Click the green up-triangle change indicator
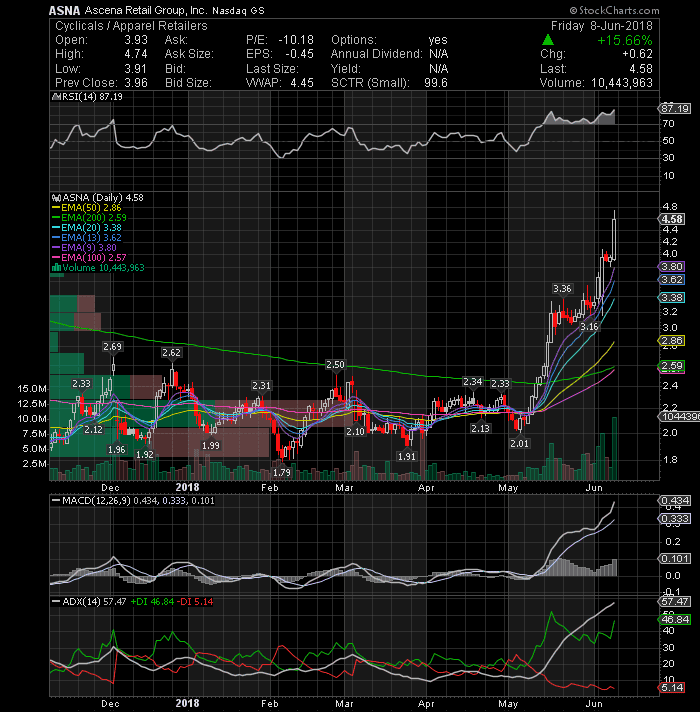Screen dimensions: 700x712 click(548, 40)
